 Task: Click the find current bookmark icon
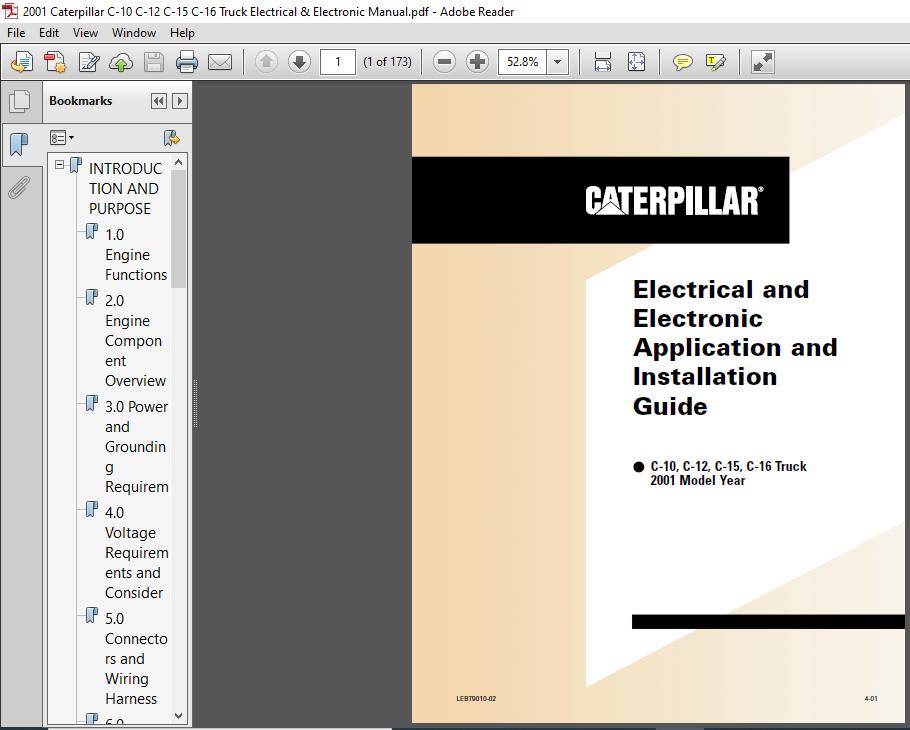[x=172, y=138]
